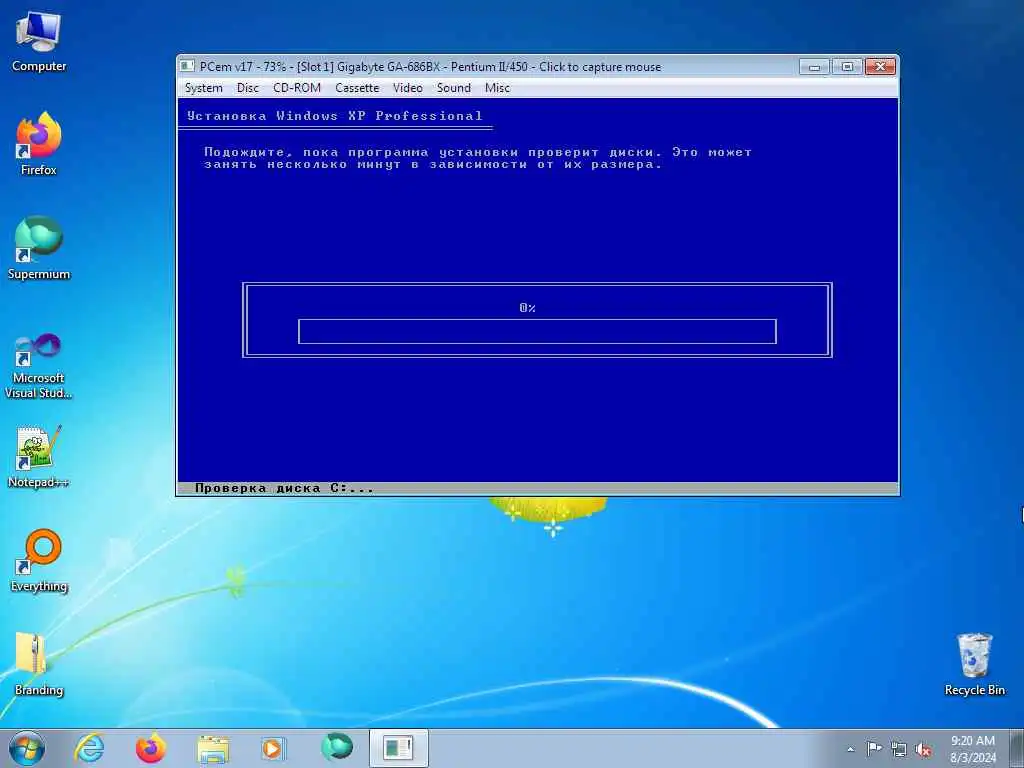
Task: Click the muted volume tray icon
Action: click(x=923, y=750)
